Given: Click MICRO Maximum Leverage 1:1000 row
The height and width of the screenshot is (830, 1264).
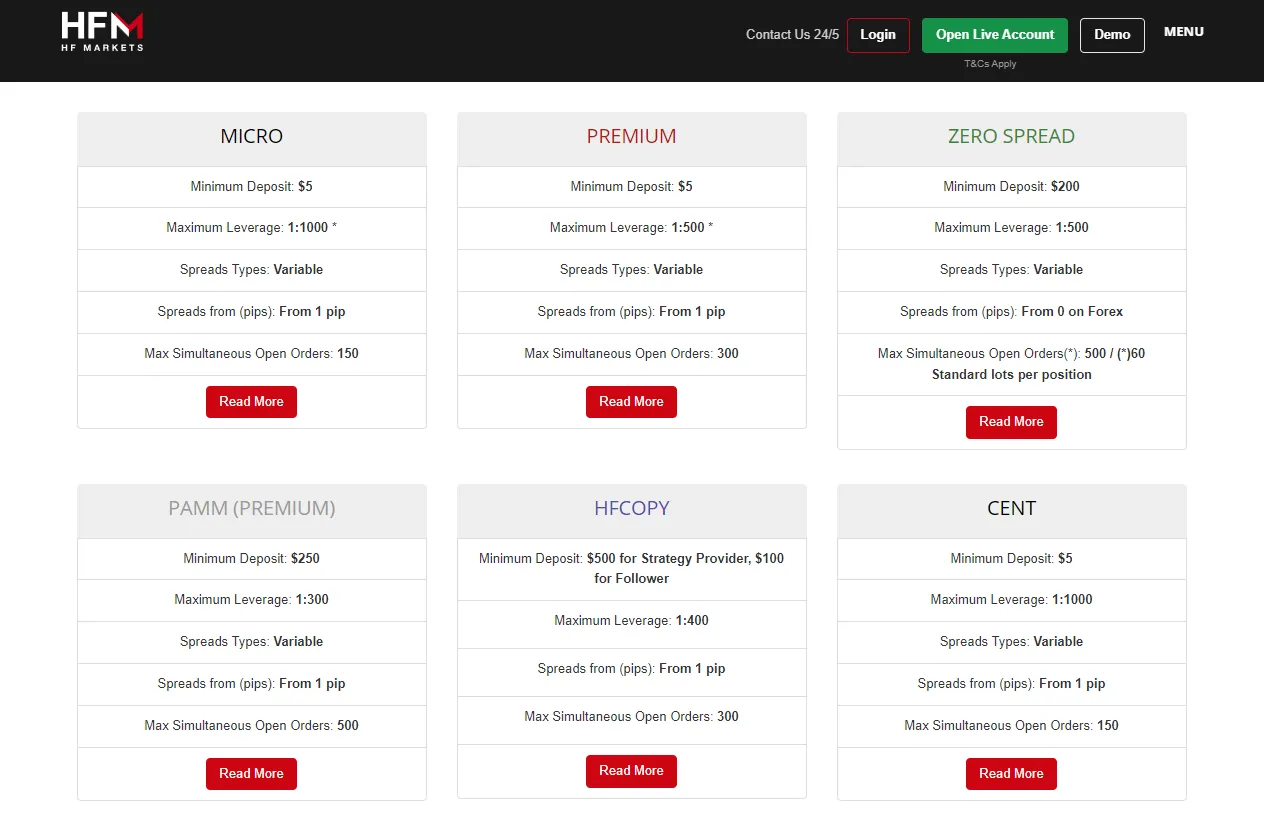Looking at the screenshot, I should click(252, 228).
